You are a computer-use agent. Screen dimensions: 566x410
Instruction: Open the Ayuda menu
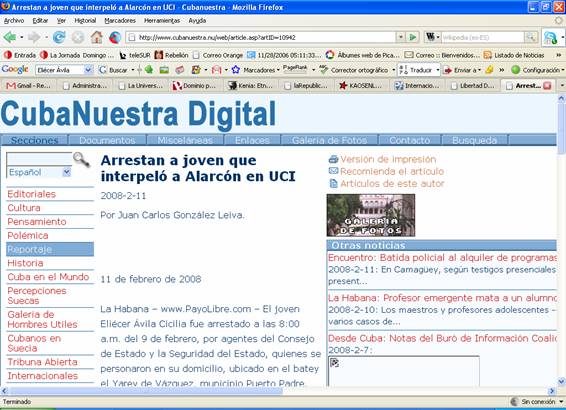[x=197, y=21]
